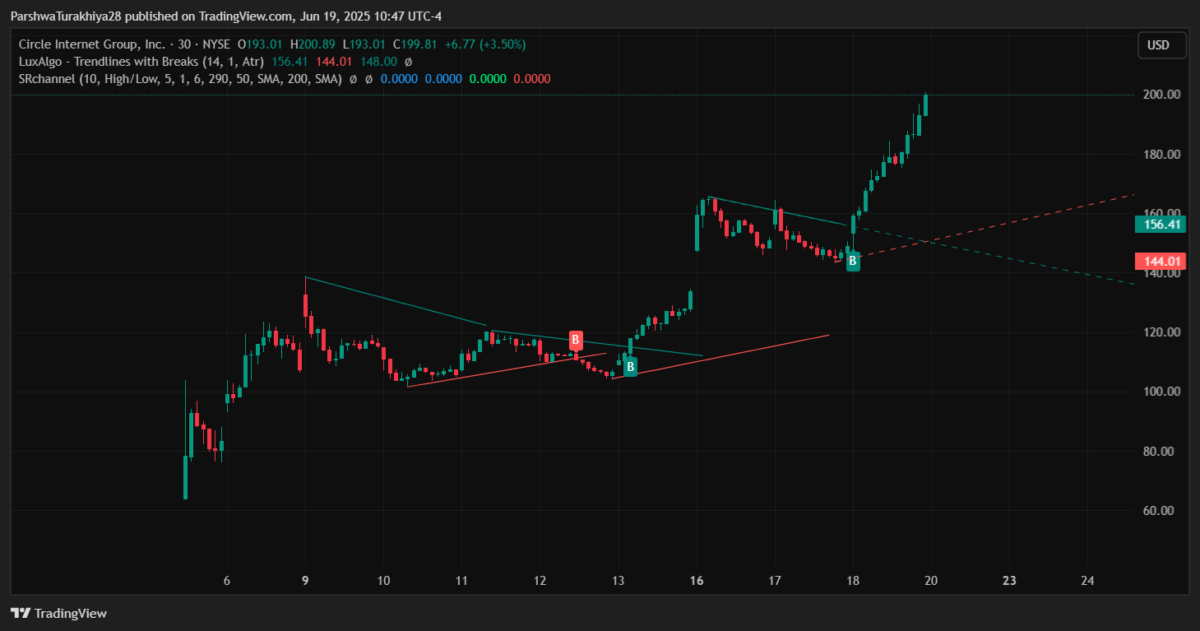Click date label 18 on time axis
The height and width of the screenshot is (631, 1200).
coord(853,581)
